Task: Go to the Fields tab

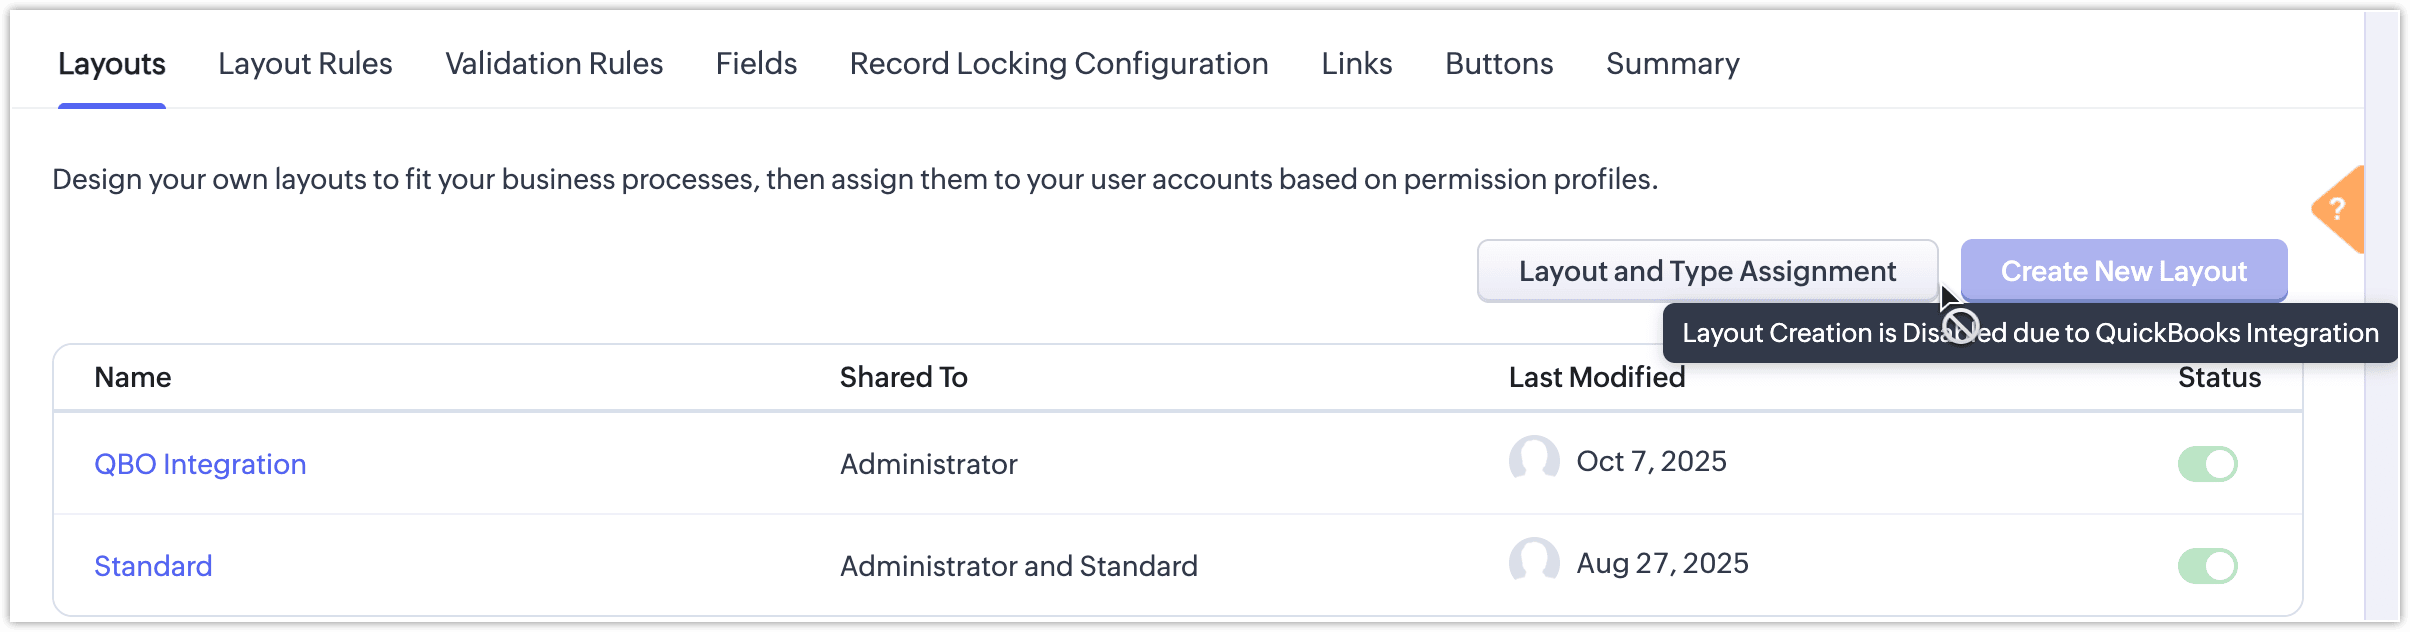Action: coord(756,64)
